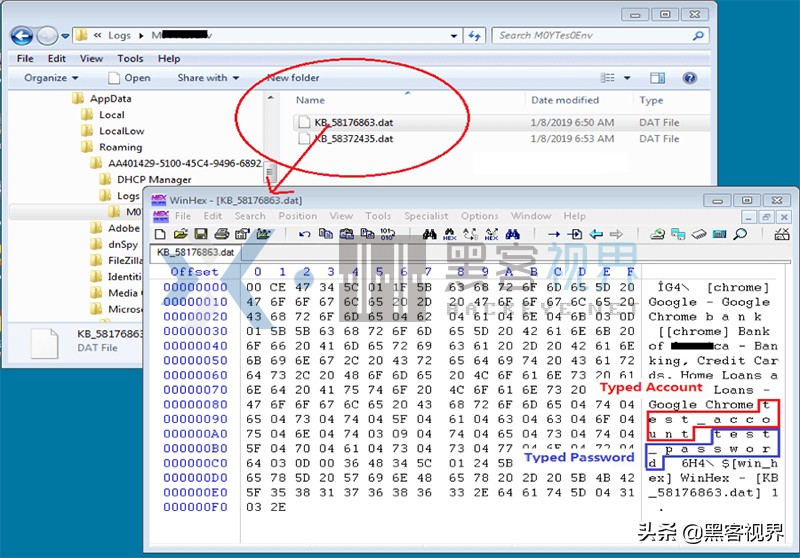This screenshot has height=558, width=800.
Task: Open WinHex Search menu
Action: [x=250, y=216]
